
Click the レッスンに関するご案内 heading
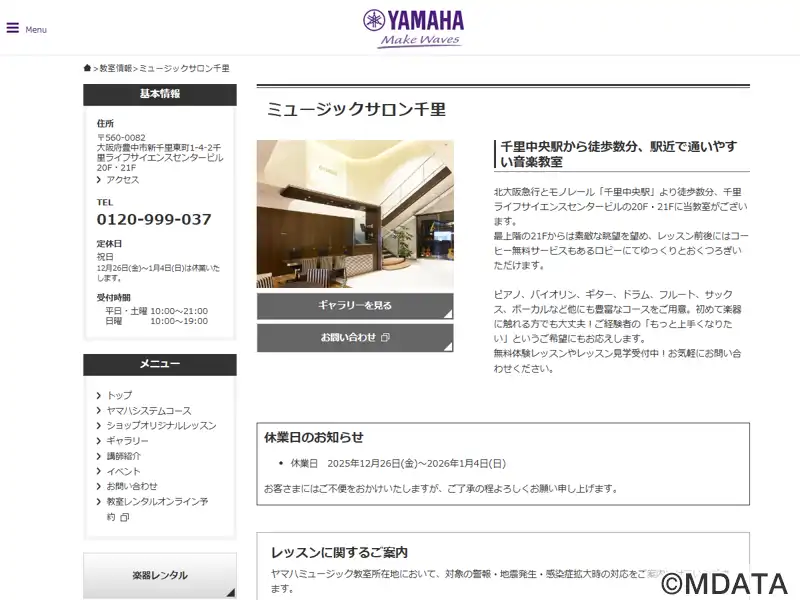pyautogui.click(x=339, y=553)
